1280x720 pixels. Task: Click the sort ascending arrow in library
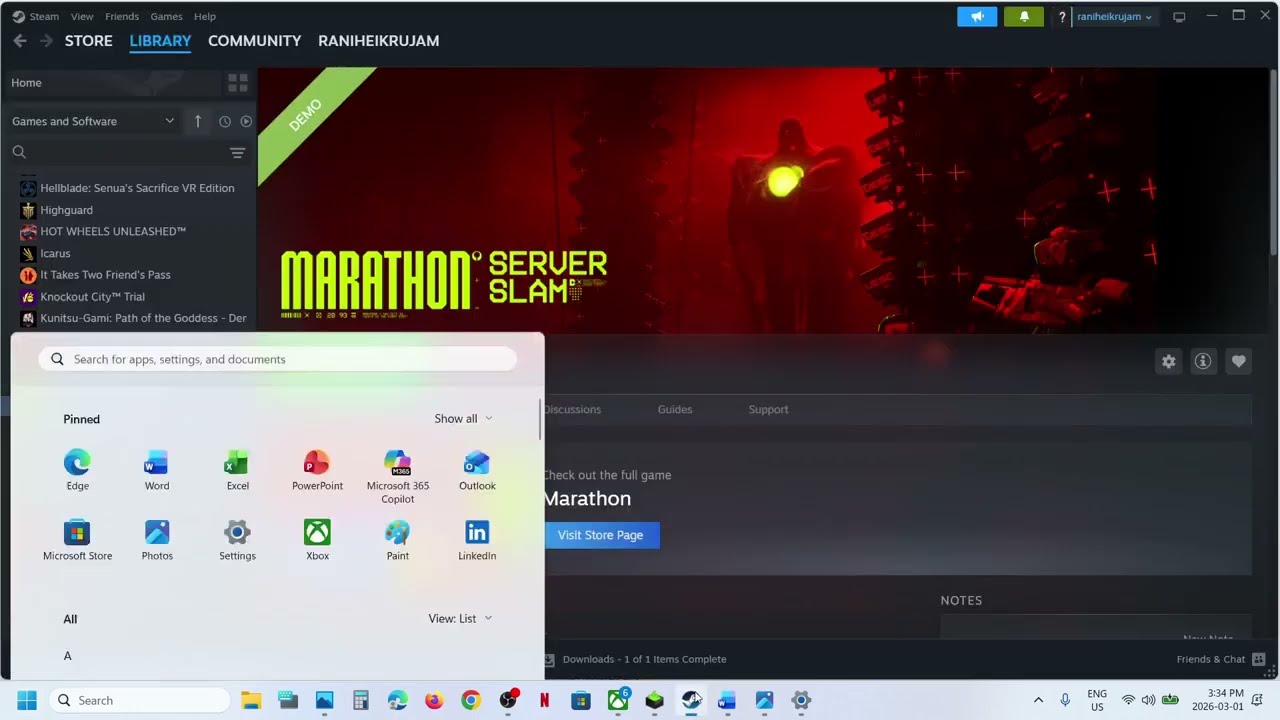click(198, 121)
